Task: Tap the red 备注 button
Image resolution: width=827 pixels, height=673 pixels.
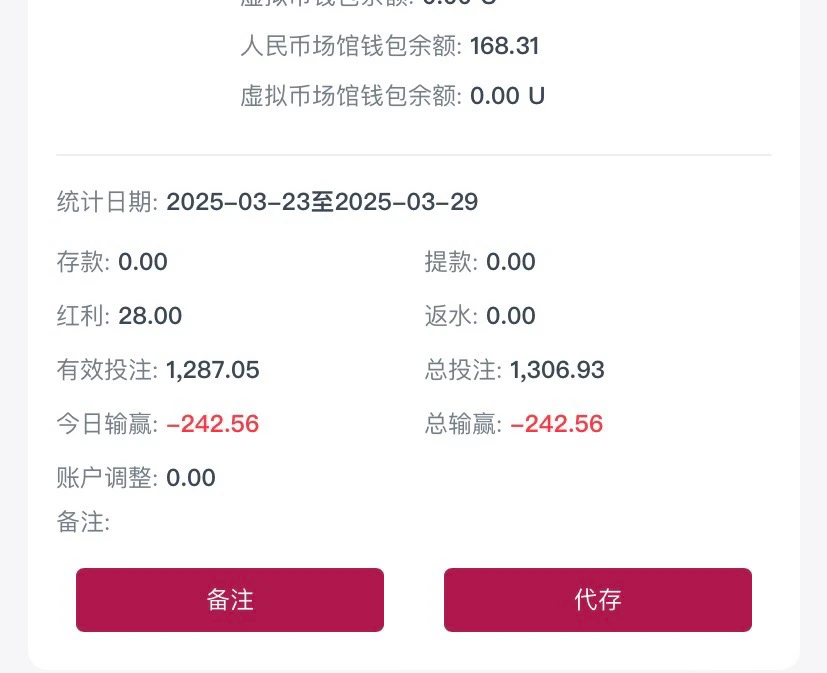Action: tap(230, 600)
